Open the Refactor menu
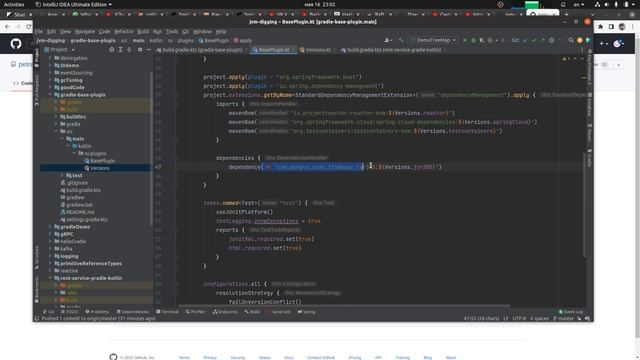Screen dimensions: 640x360 click(124, 31)
